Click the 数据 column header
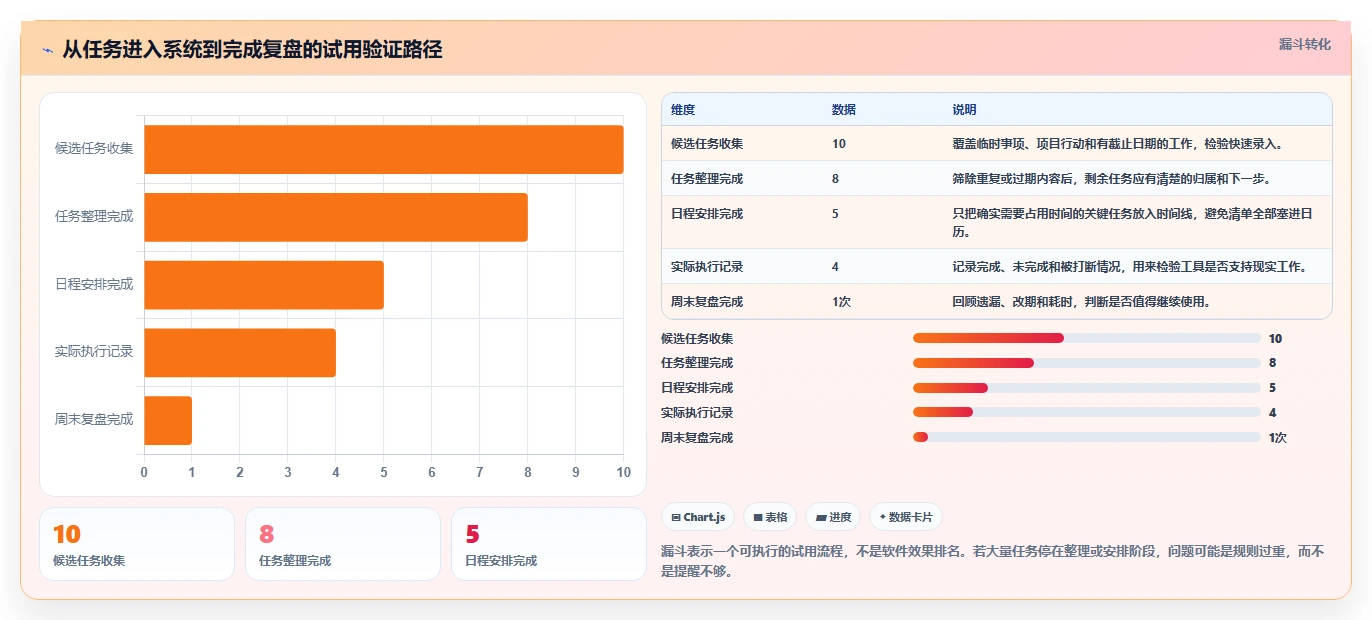The height and width of the screenshot is (620, 1372). 844,109
